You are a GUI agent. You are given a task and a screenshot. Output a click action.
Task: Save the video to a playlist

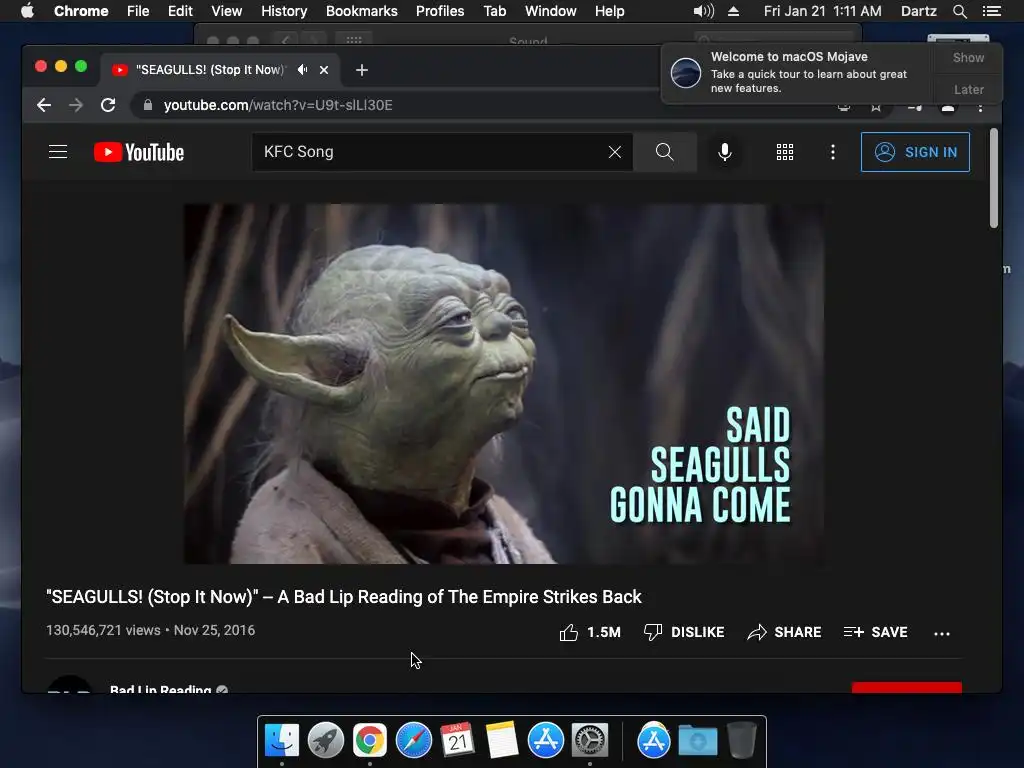pyautogui.click(x=875, y=632)
